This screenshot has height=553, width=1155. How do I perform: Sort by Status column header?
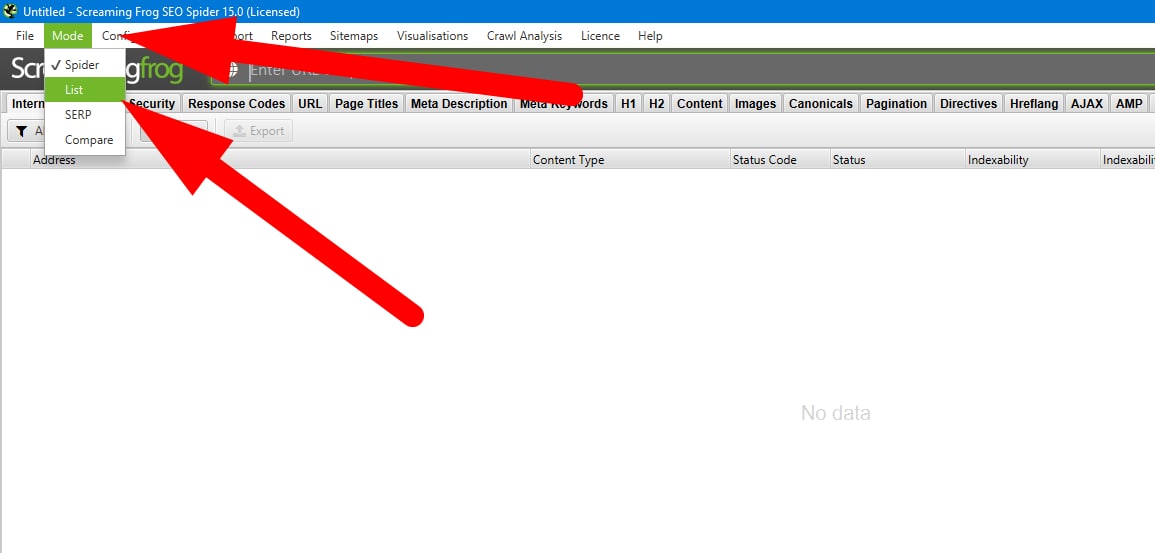click(x=897, y=160)
